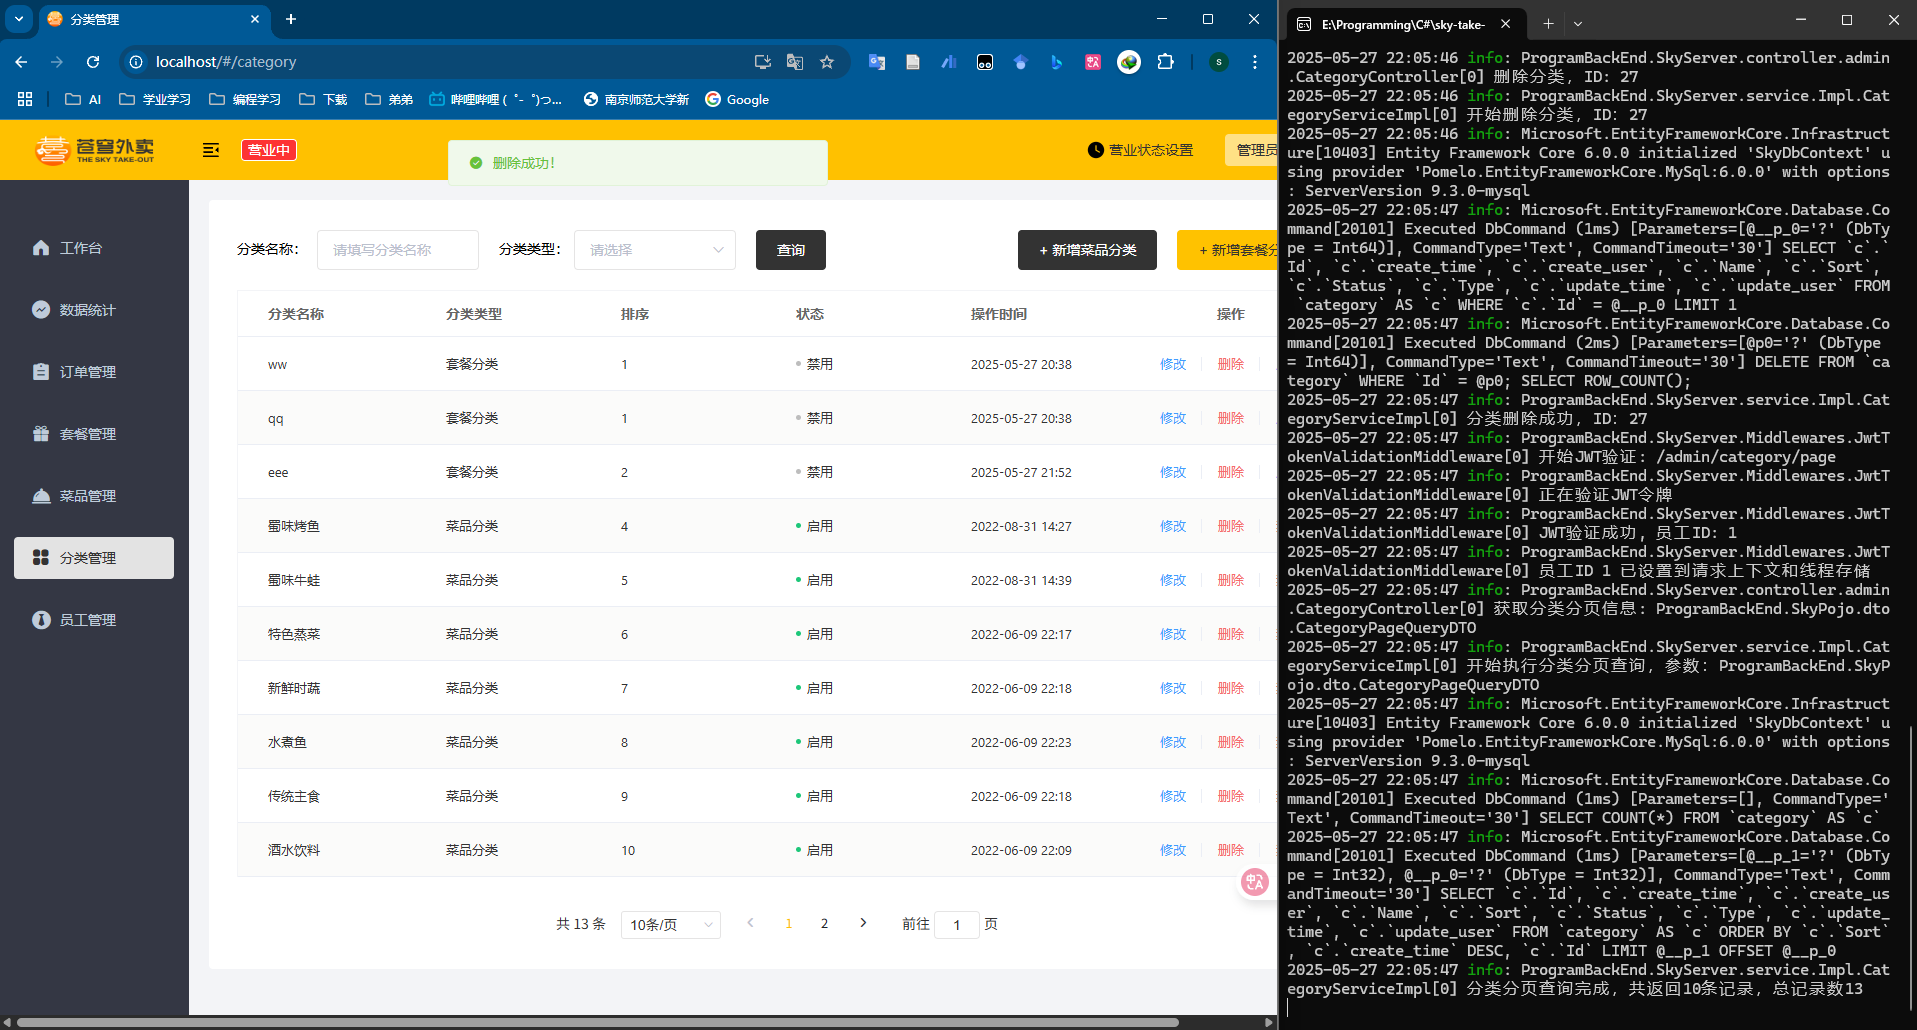This screenshot has height=1030, width=1917.
Task: Click the 新增菜品分类 button
Action: (1087, 250)
